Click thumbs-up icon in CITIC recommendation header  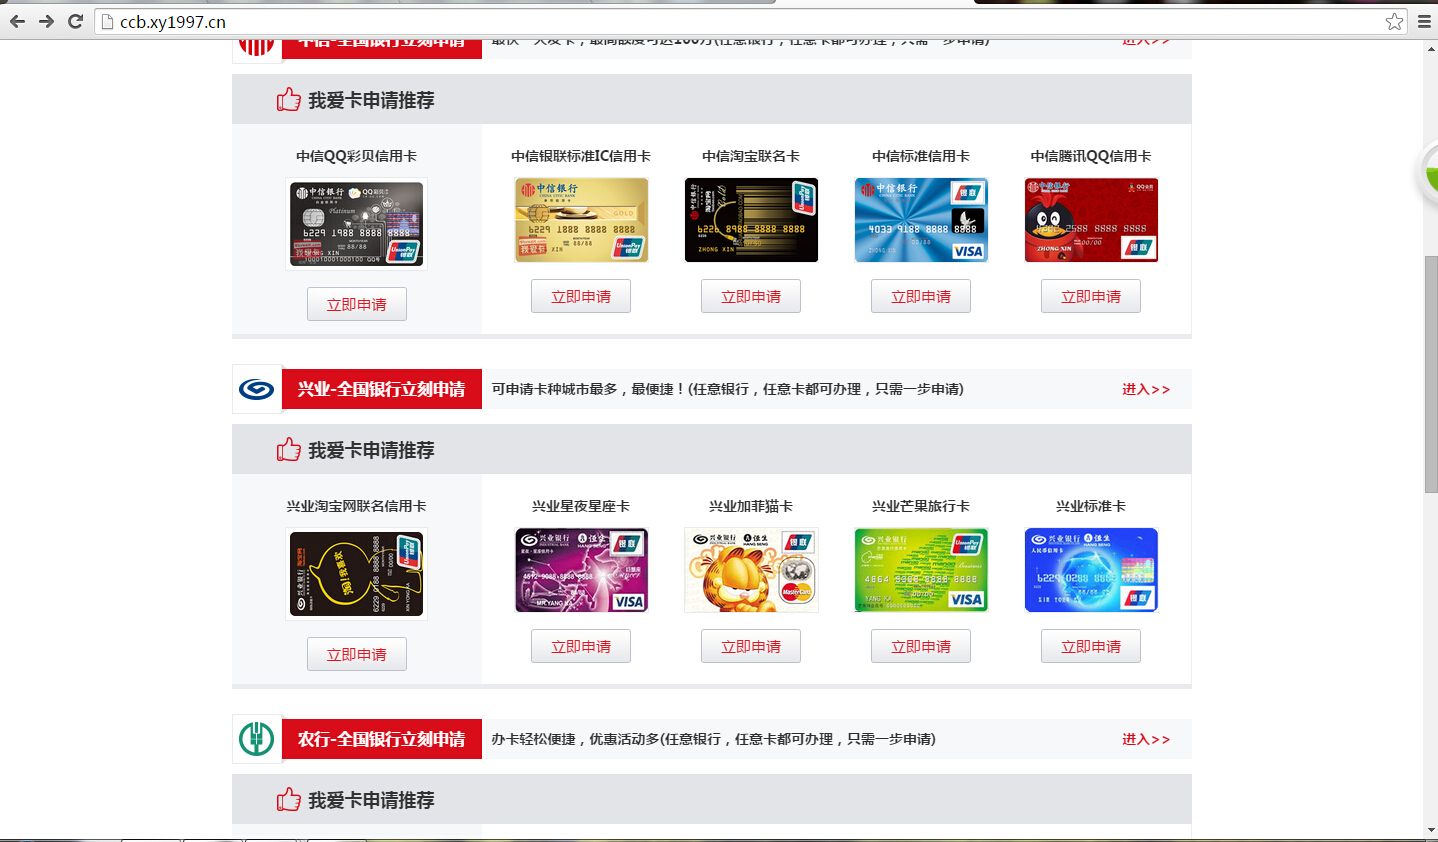(289, 99)
